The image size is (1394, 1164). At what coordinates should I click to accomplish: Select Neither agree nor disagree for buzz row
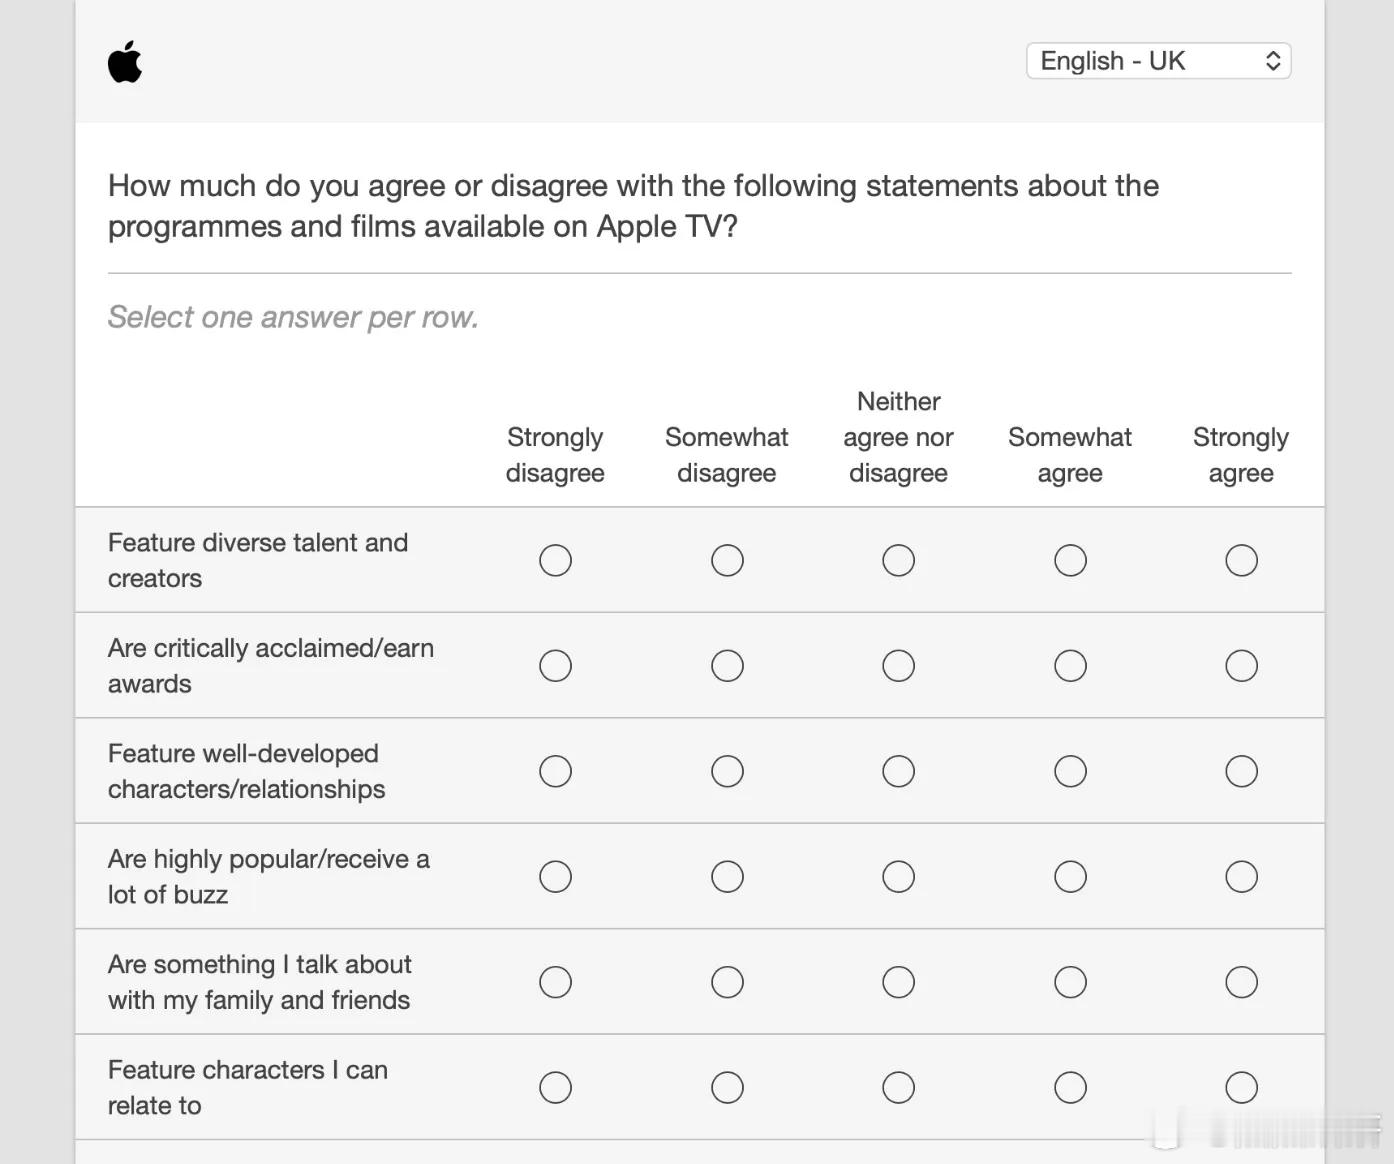click(x=898, y=876)
